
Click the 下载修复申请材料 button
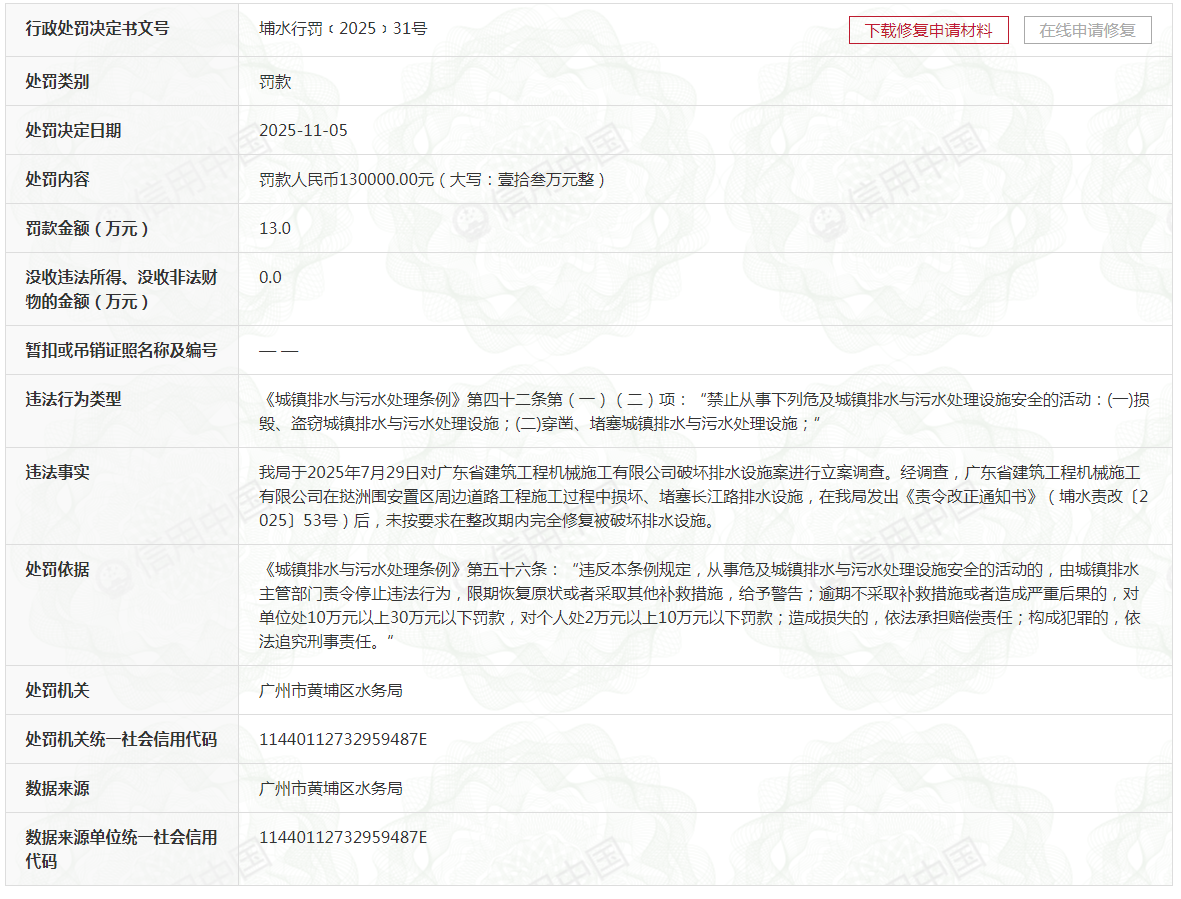click(928, 30)
